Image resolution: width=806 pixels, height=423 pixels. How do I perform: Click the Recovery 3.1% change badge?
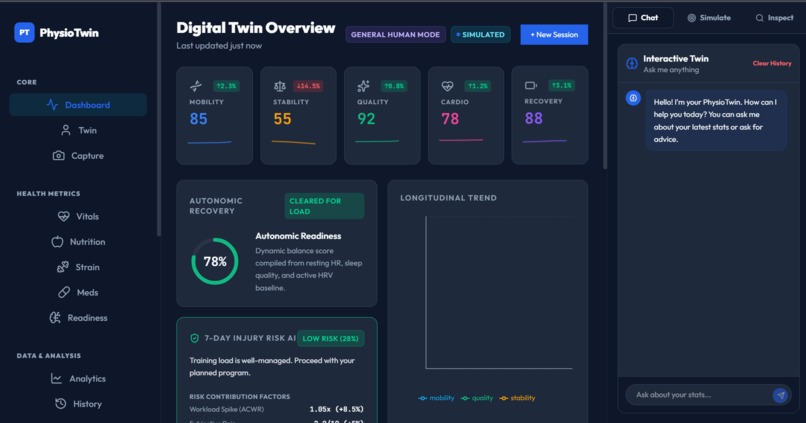click(561, 85)
